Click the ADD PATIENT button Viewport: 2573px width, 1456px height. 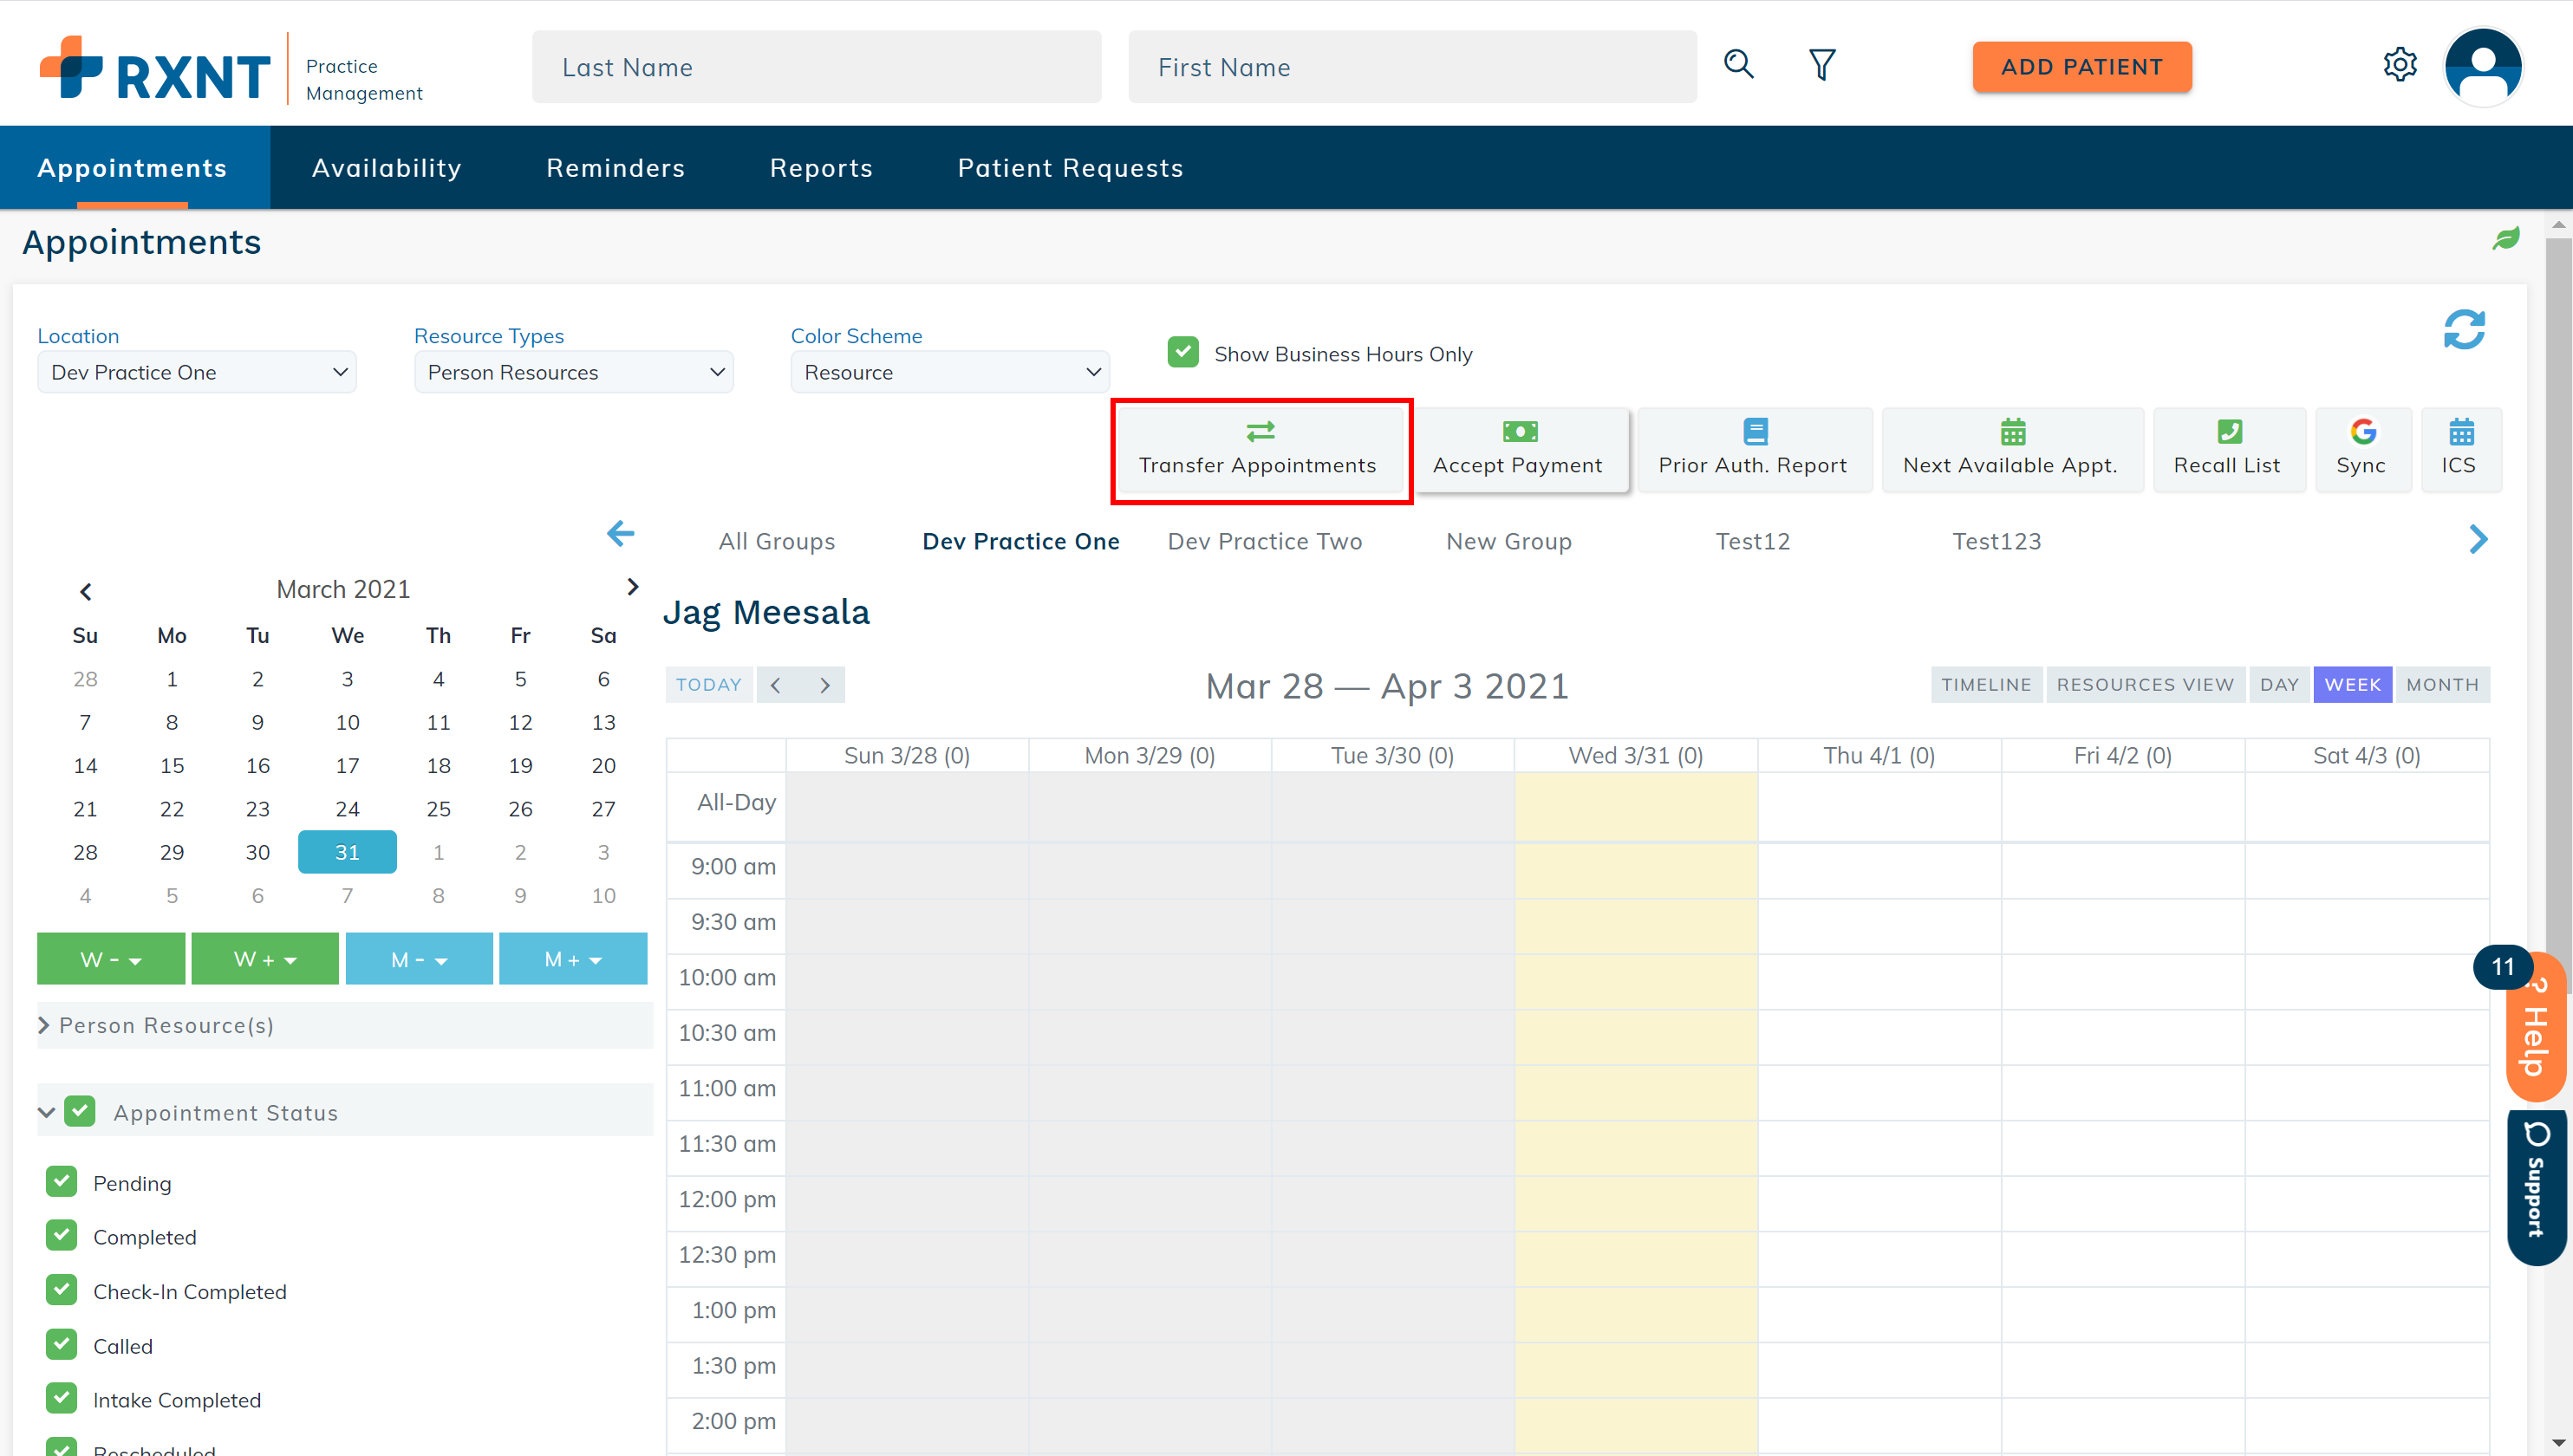pyautogui.click(x=2082, y=66)
